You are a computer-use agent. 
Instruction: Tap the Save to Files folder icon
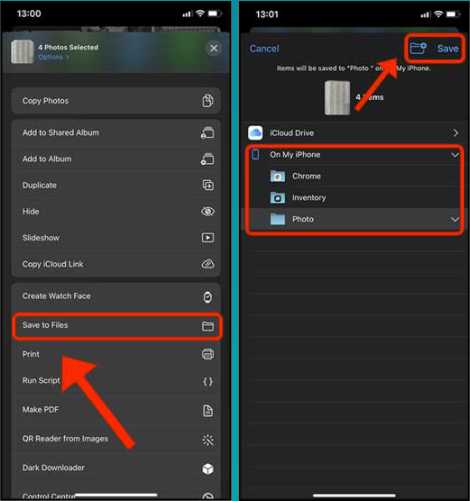tap(208, 326)
